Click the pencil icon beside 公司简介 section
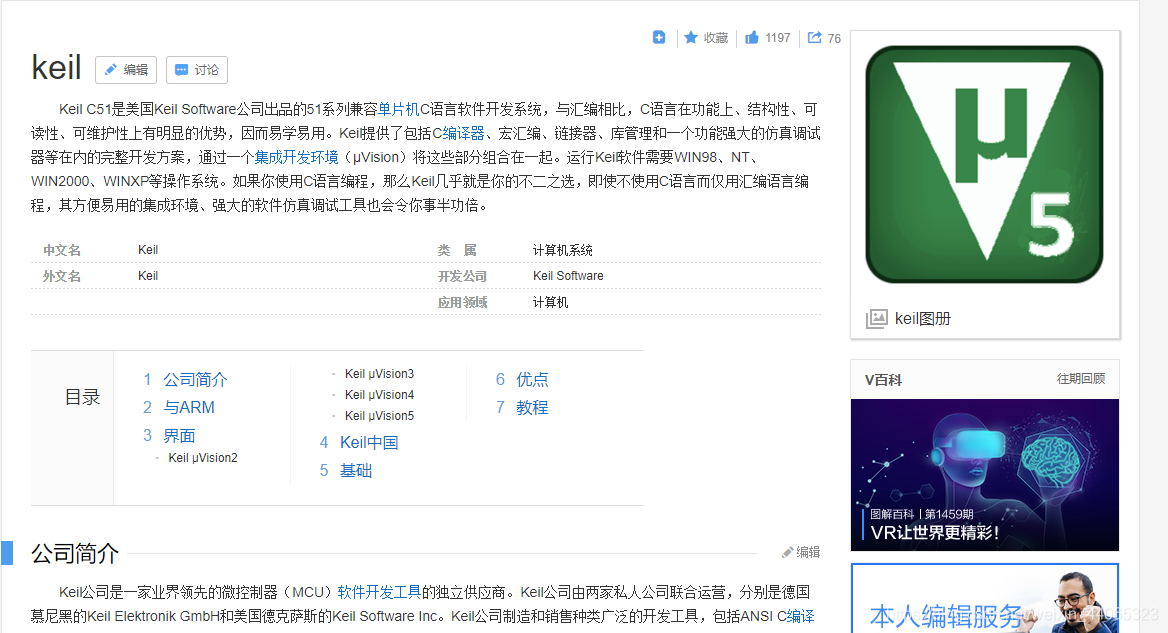 [787, 553]
